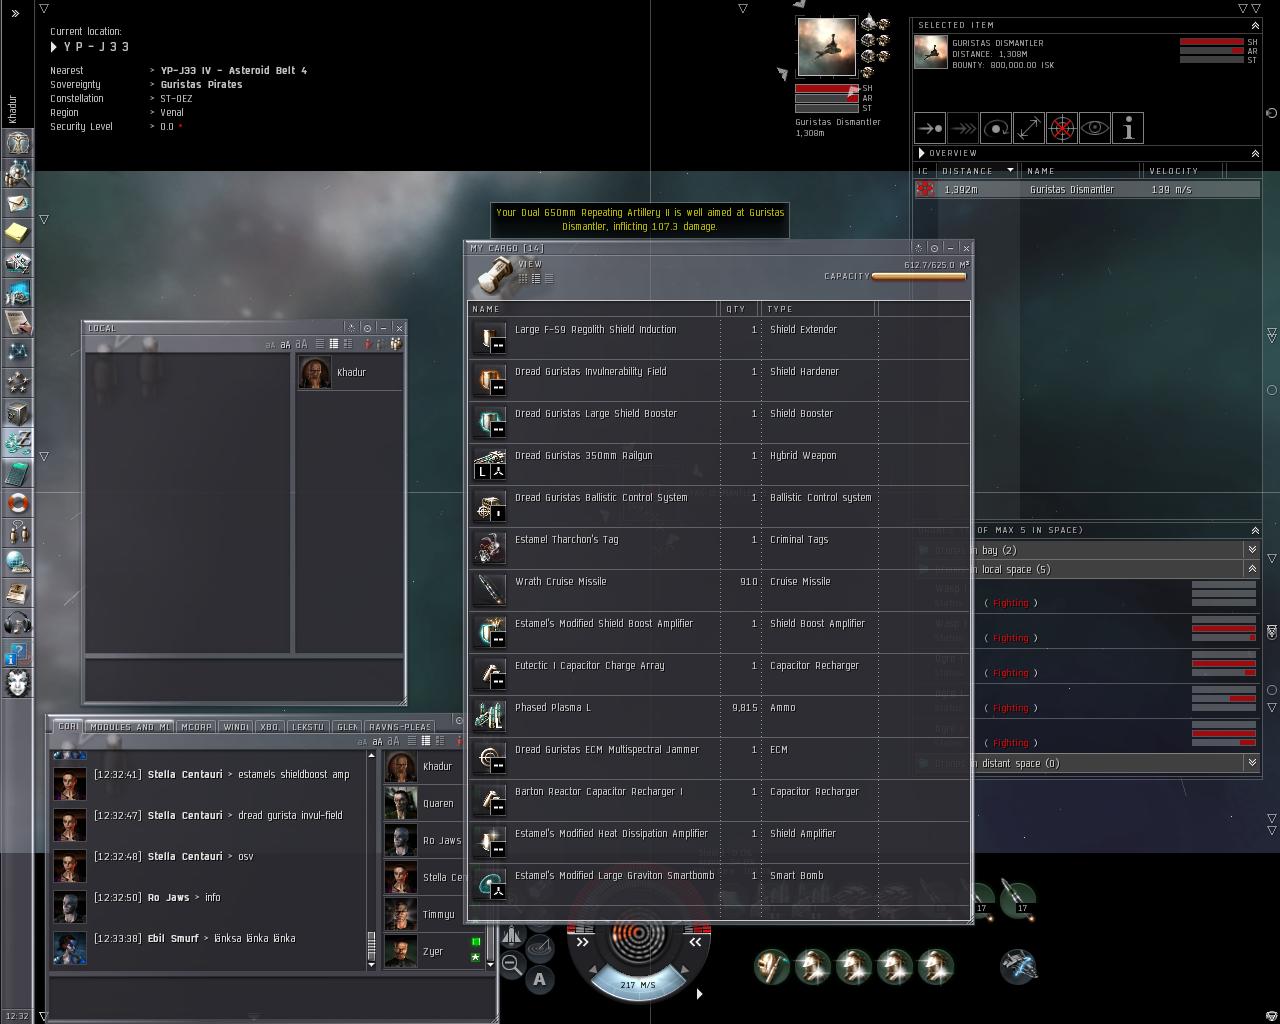Set largest font size in Local chat

301,344
